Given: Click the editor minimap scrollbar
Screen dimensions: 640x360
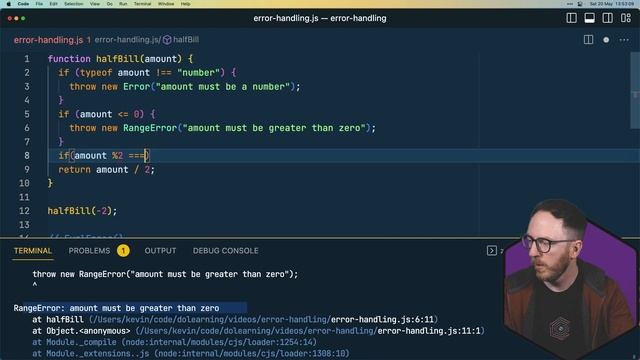Looking at the screenshot, I should tap(635, 91).
